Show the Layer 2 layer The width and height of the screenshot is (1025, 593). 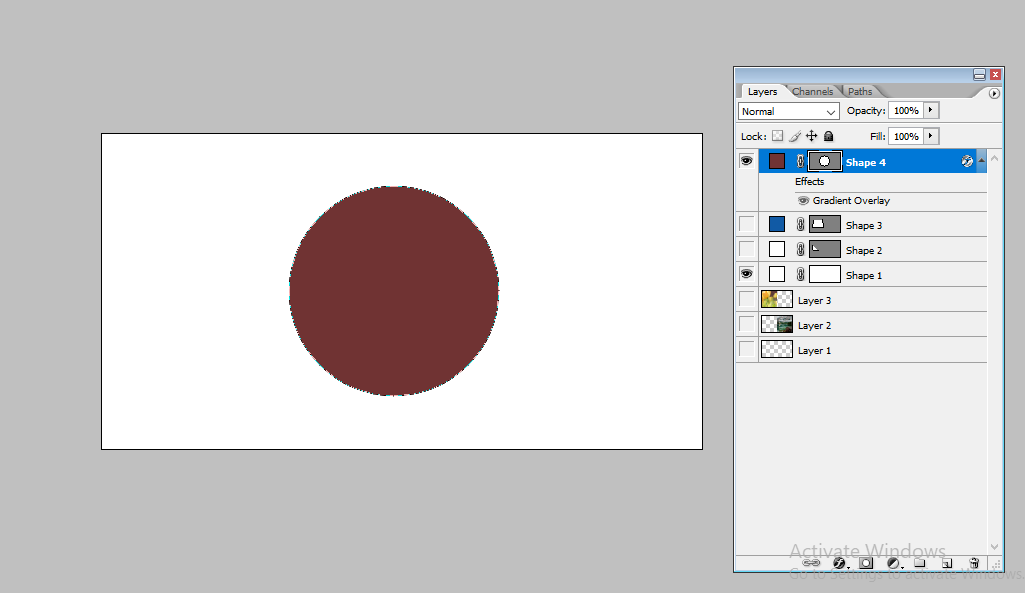pyautogui.click(x=747, y=324)
